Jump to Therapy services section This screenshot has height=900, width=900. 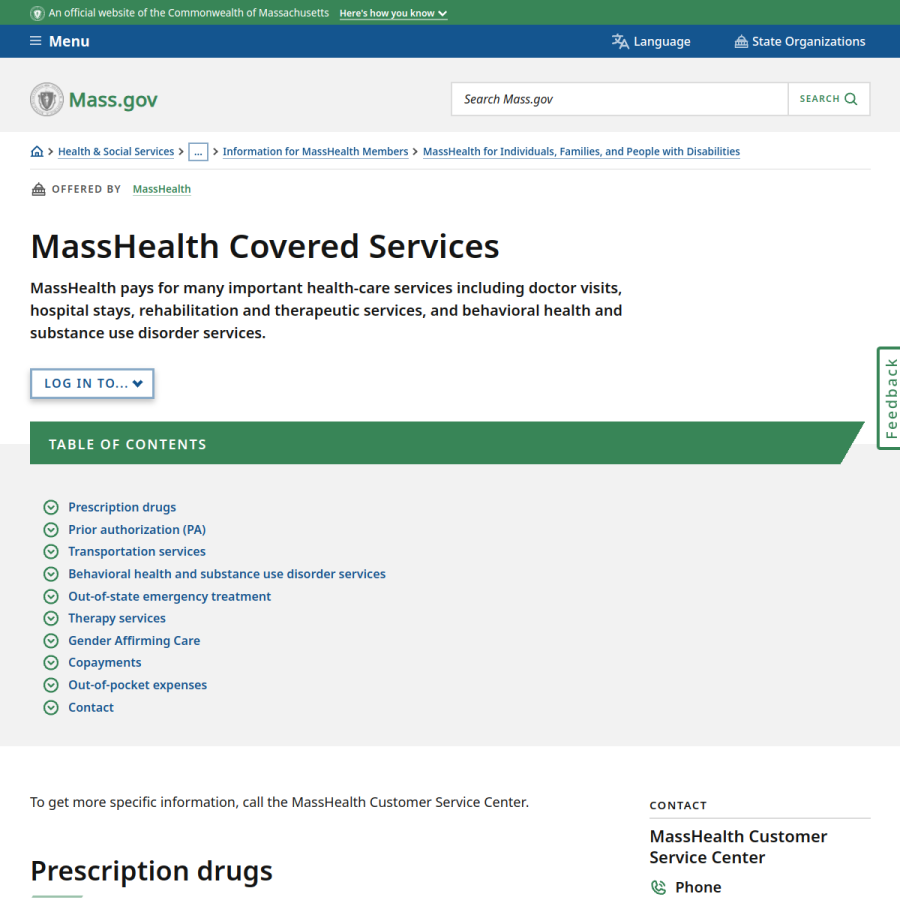pos(117,618)
